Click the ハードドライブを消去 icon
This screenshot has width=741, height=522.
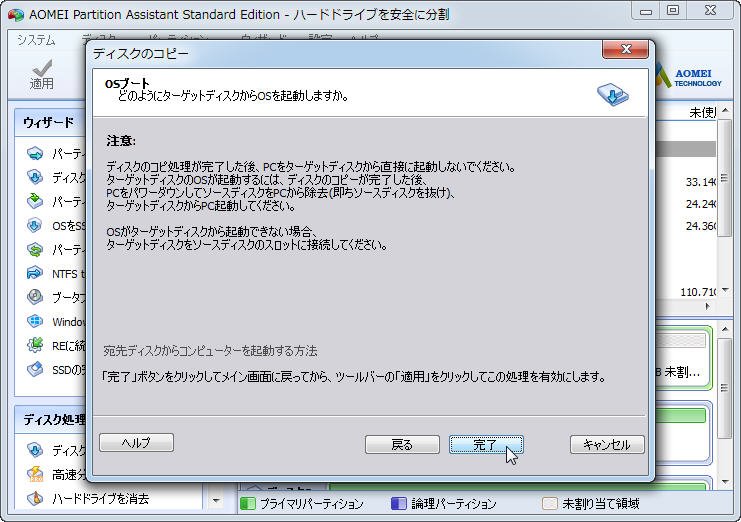point(34,498)
